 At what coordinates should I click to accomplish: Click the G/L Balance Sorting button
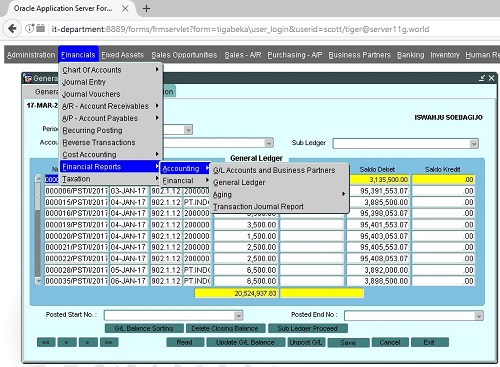click(x=144, y=328)
